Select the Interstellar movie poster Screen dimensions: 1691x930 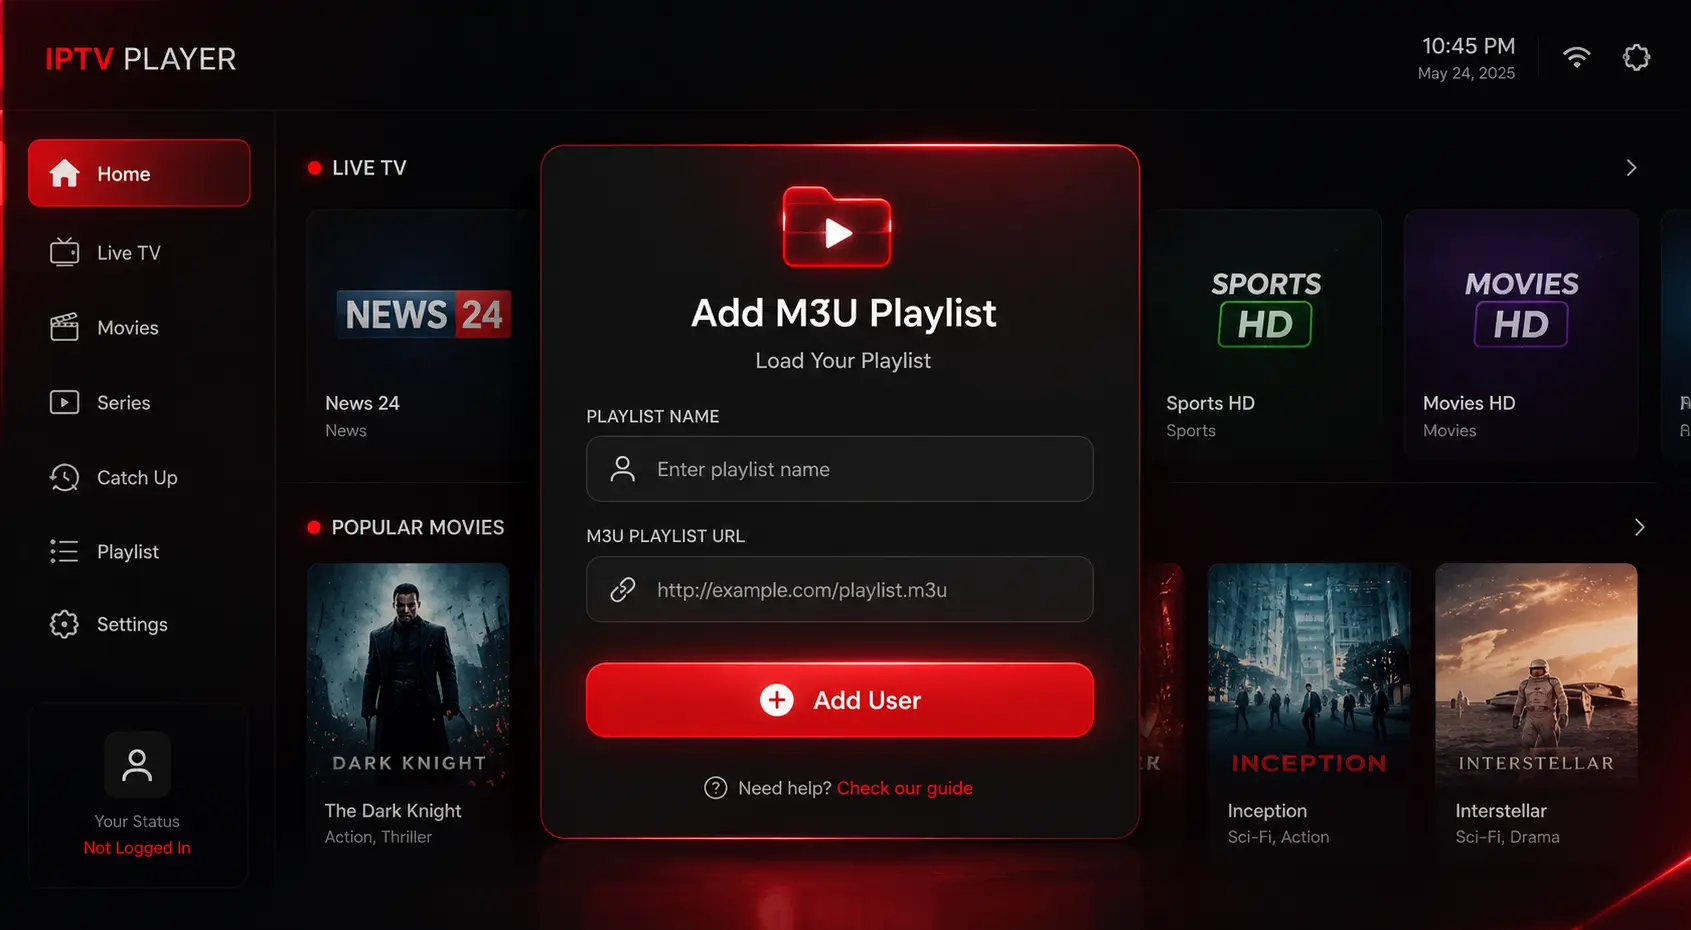tap(1536, 674)
